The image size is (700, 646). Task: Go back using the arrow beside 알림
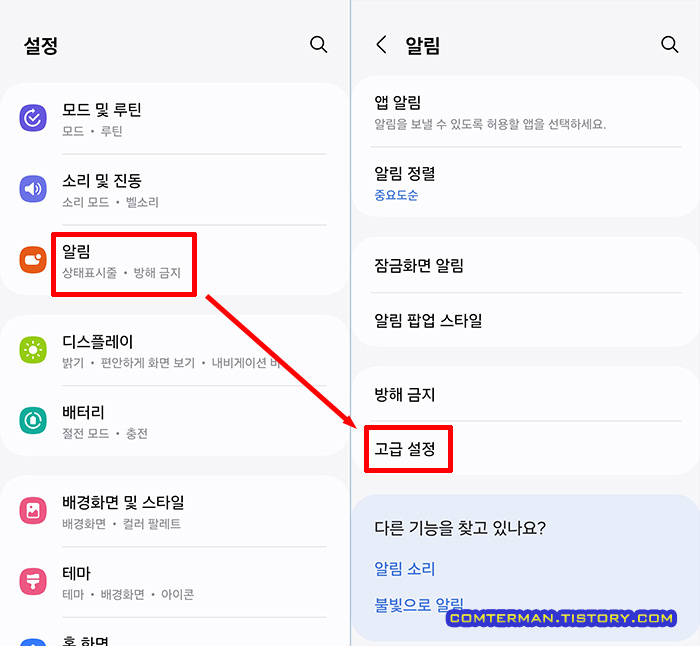pyautogui.click(x=381, y=45)
